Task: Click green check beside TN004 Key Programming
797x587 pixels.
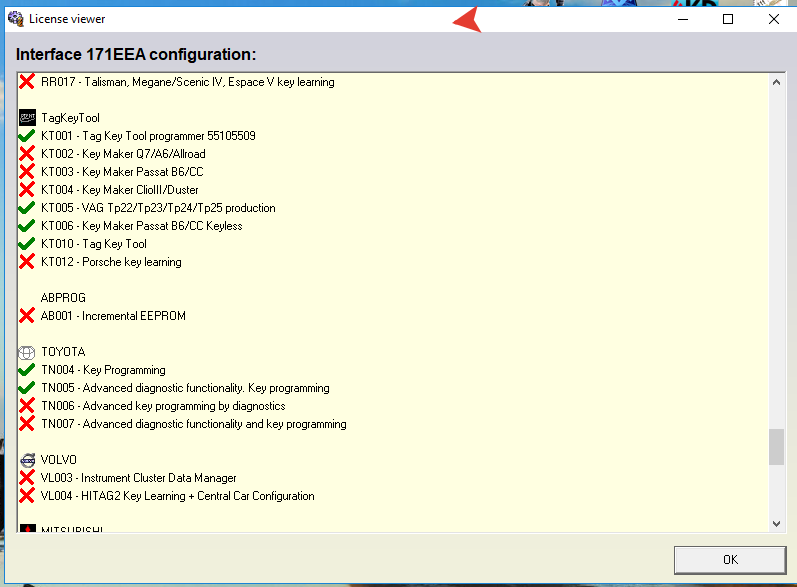Action: point(26,370)
